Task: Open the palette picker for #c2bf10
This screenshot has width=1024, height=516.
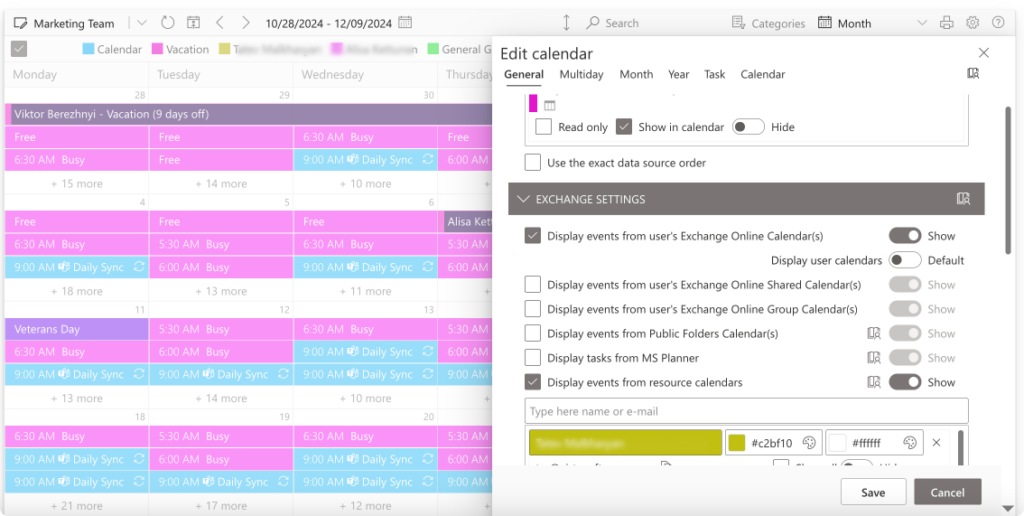Action: (x=809, y=443)
